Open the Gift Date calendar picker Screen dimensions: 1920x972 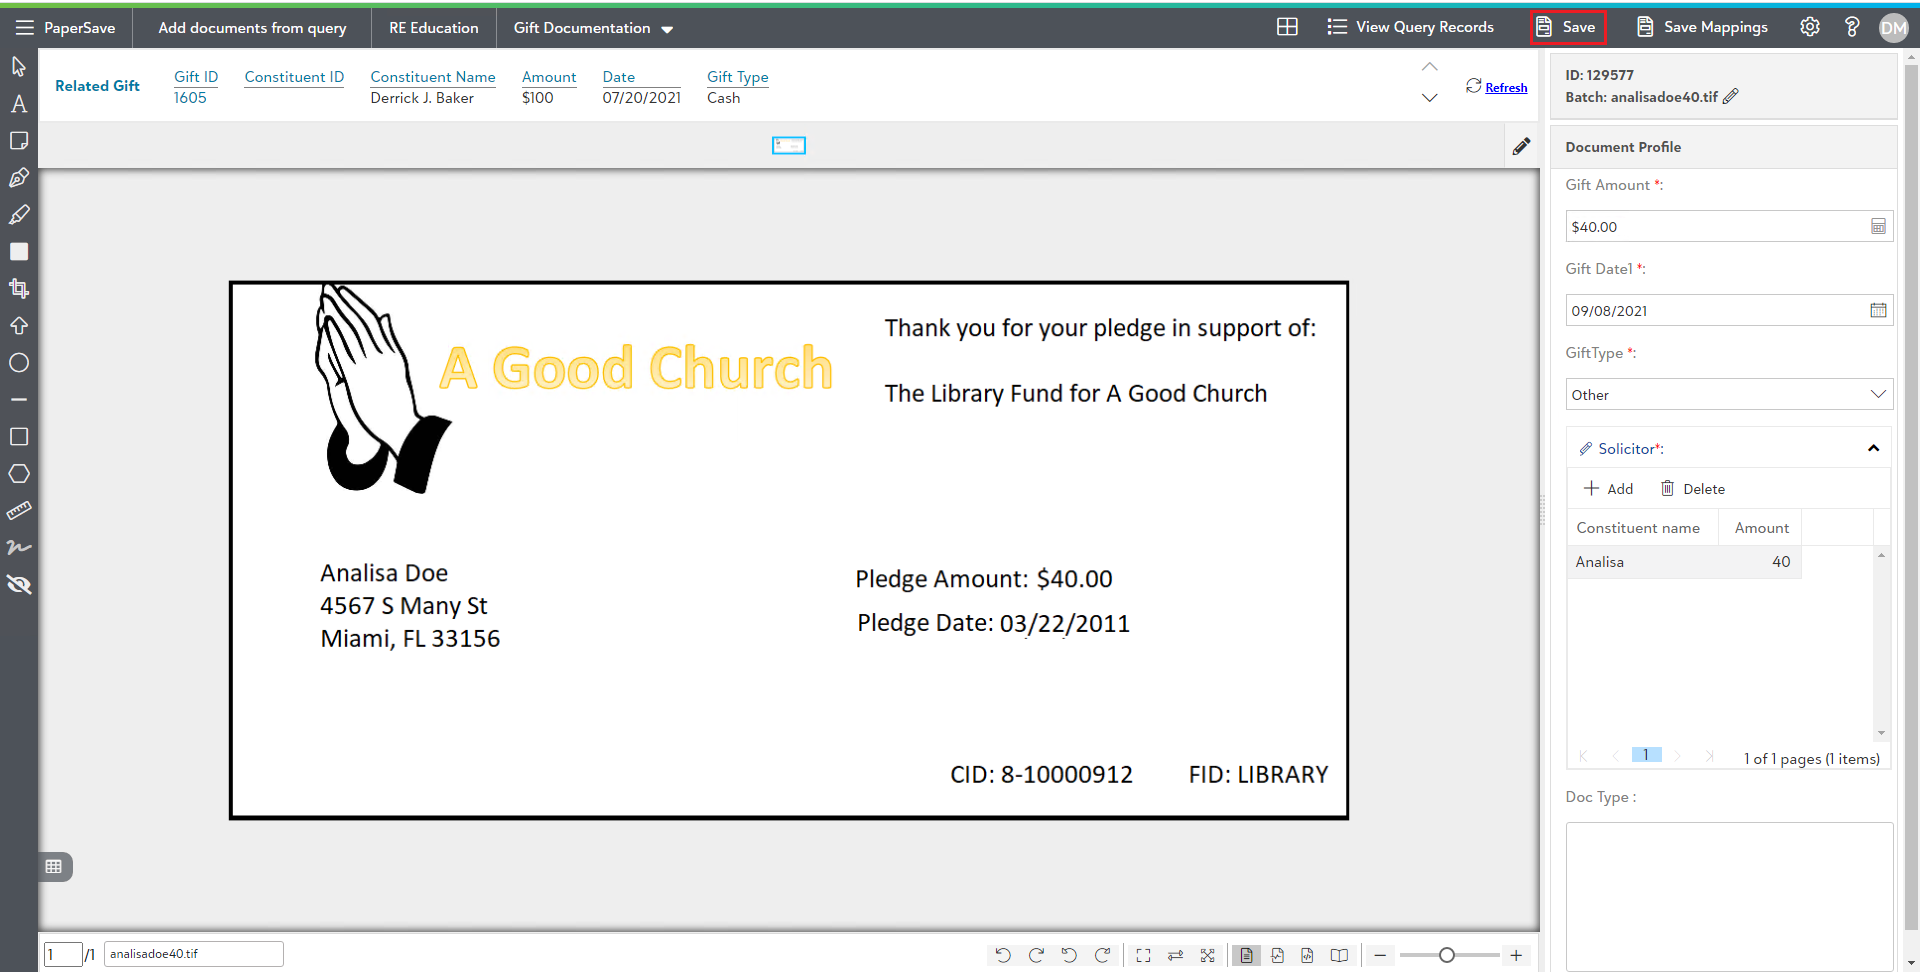tap(1878, 311)
